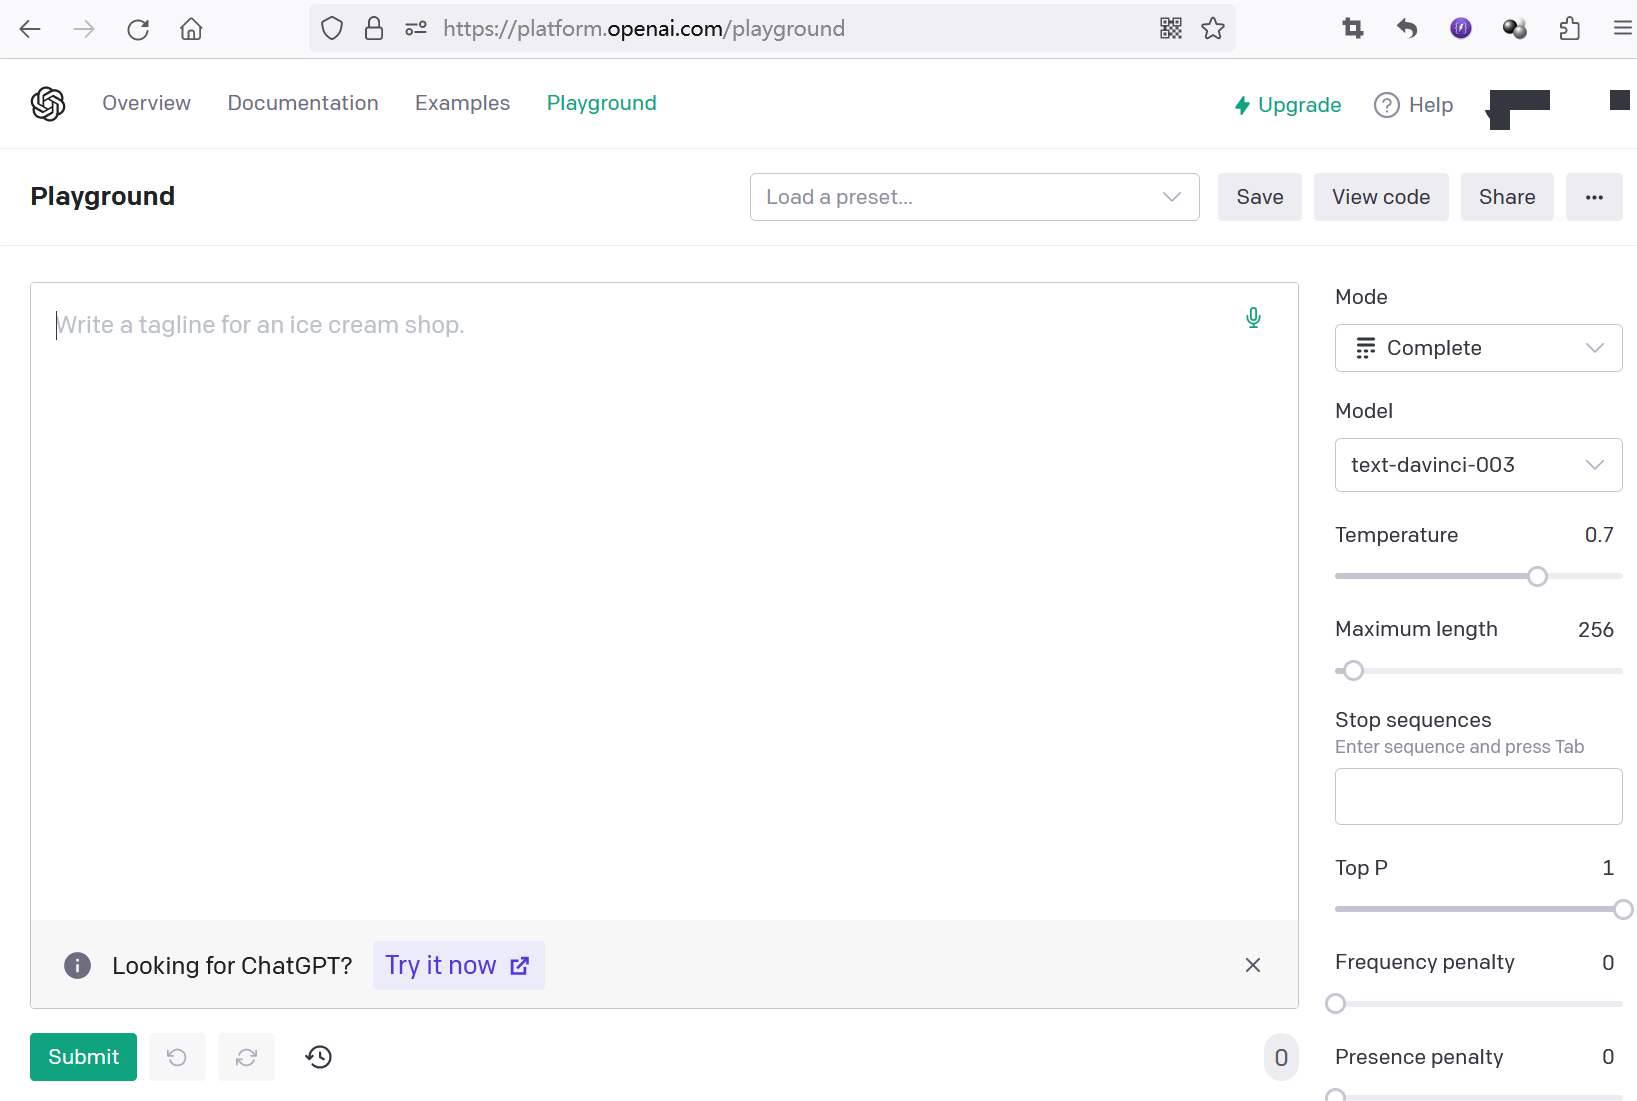The height and width of the screenshot is (1101, 1637).
Task: Click the Temperature slider handle
Action: (x=1538, y=576)
